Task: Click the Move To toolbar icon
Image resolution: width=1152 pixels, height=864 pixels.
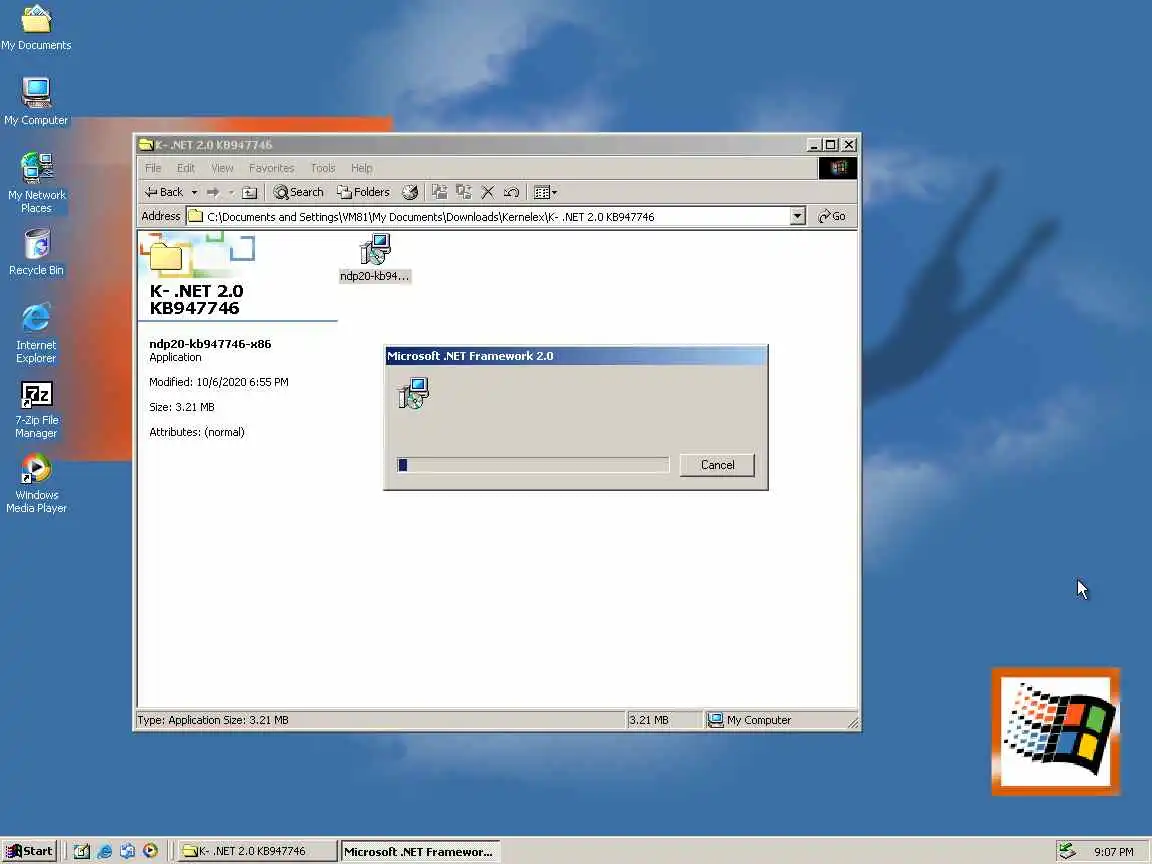Action: click(439, 192)
